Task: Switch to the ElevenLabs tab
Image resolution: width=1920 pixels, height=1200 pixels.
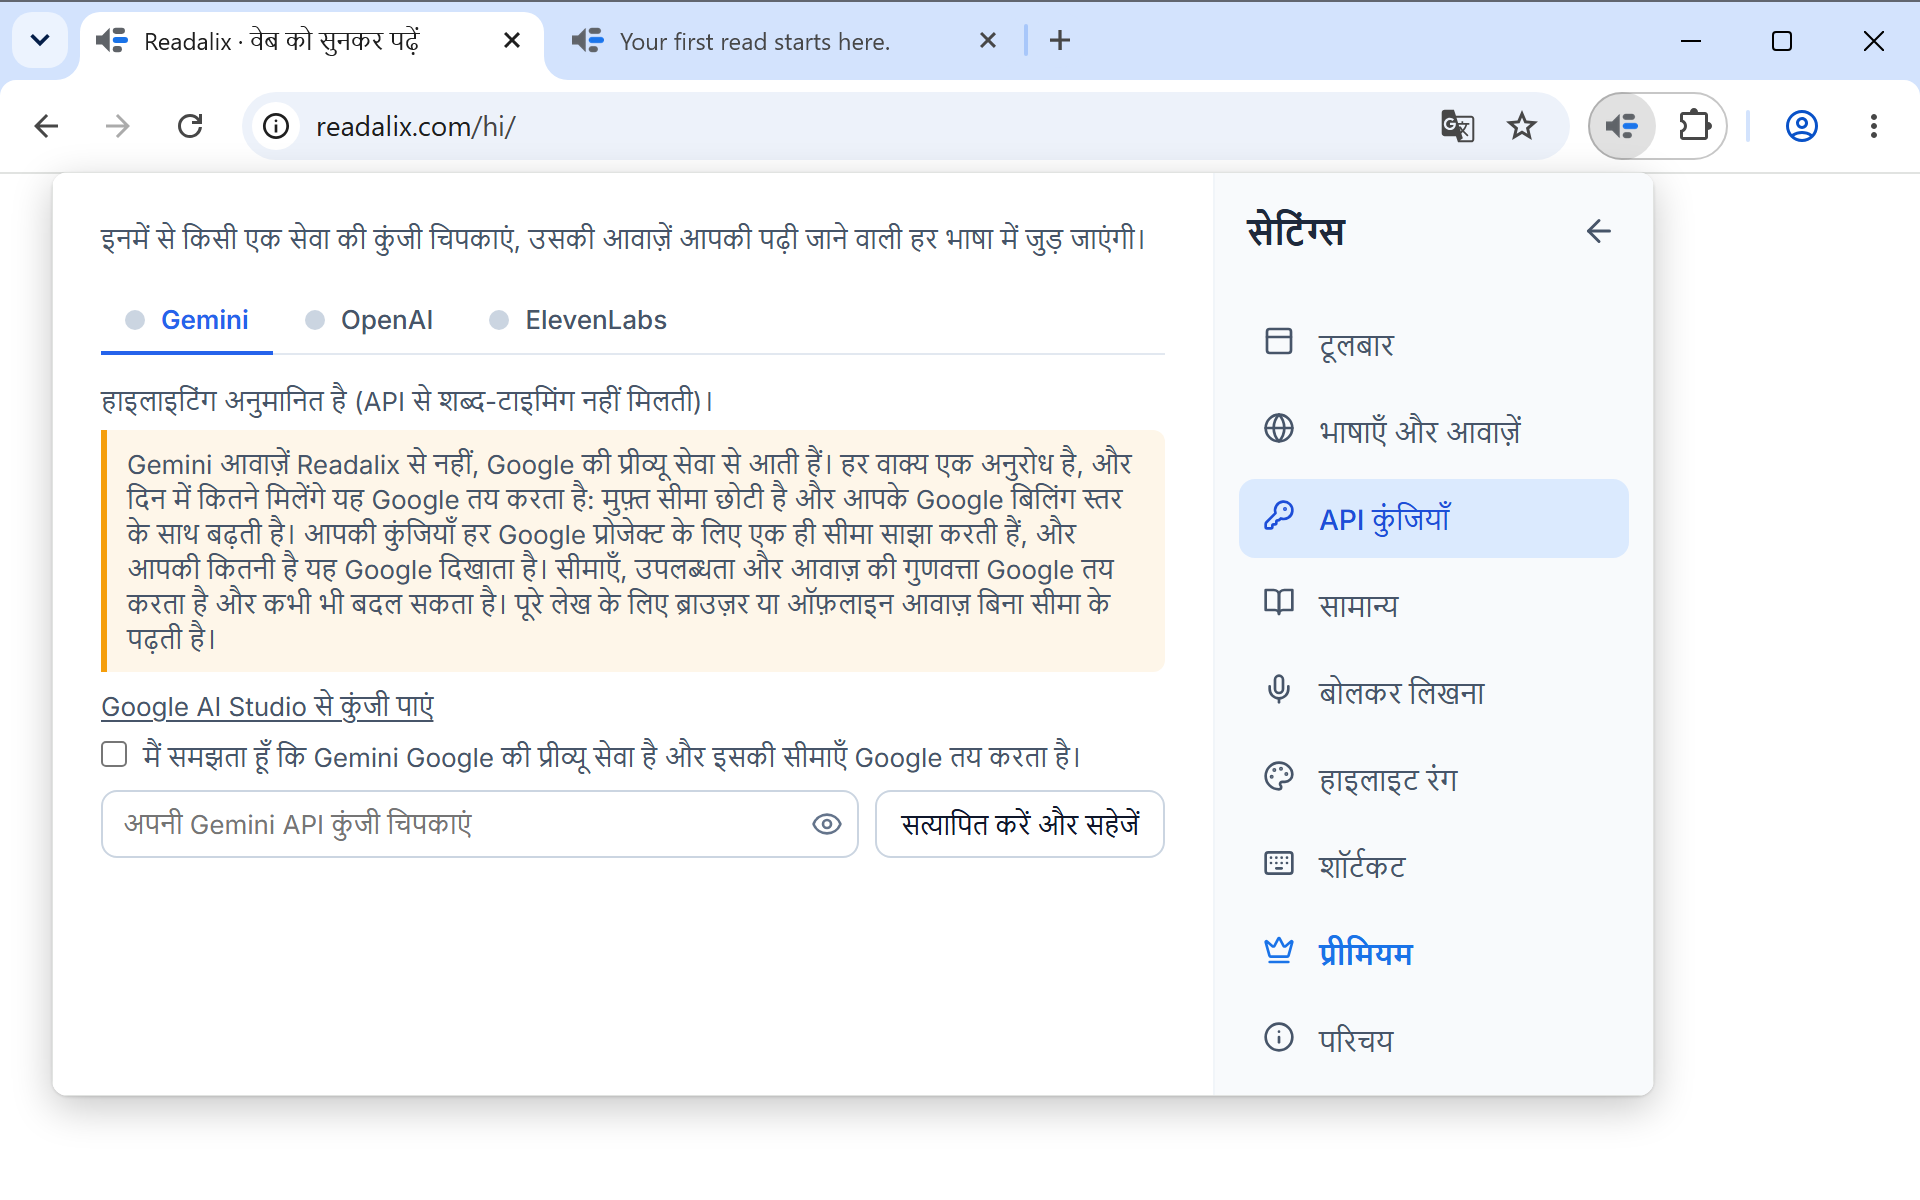Action: click(x=578, y=320)
